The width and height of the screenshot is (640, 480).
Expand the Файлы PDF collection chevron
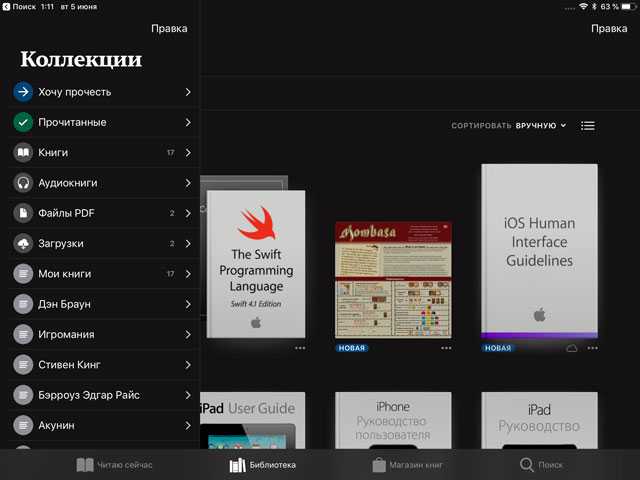[x=188, y=213]
